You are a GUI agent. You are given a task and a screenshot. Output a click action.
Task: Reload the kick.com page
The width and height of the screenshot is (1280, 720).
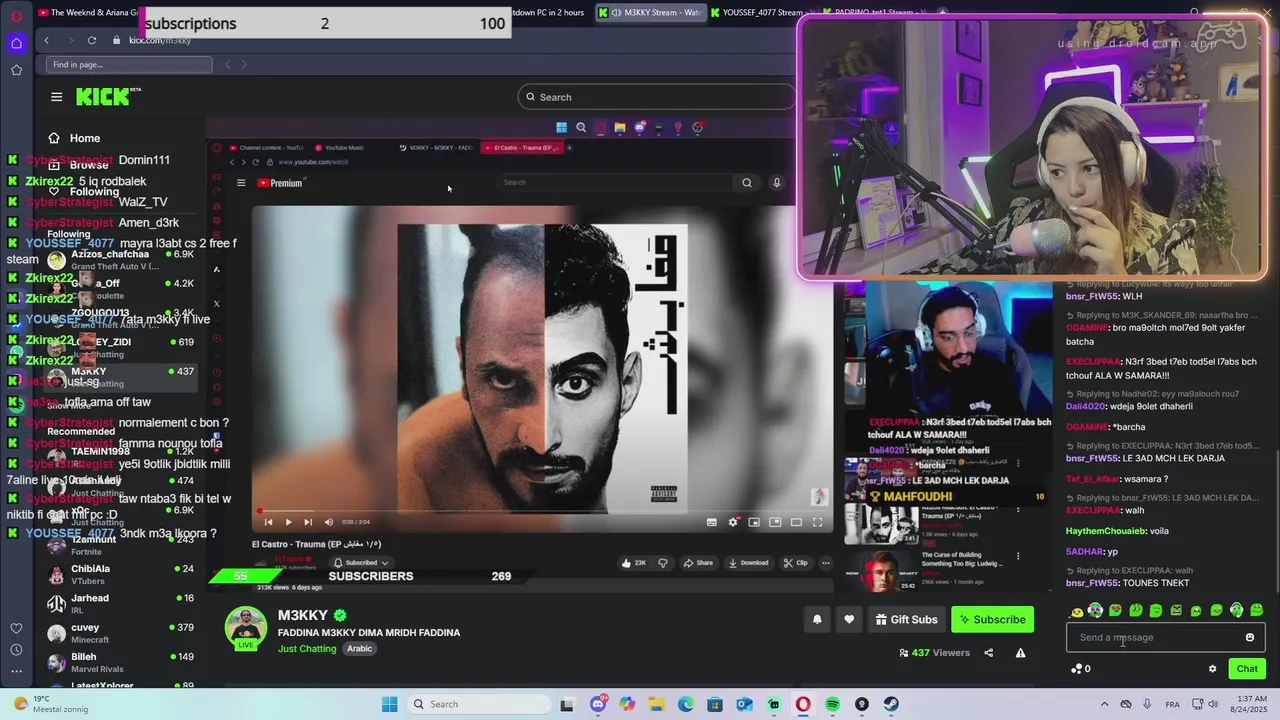[92, 40]
